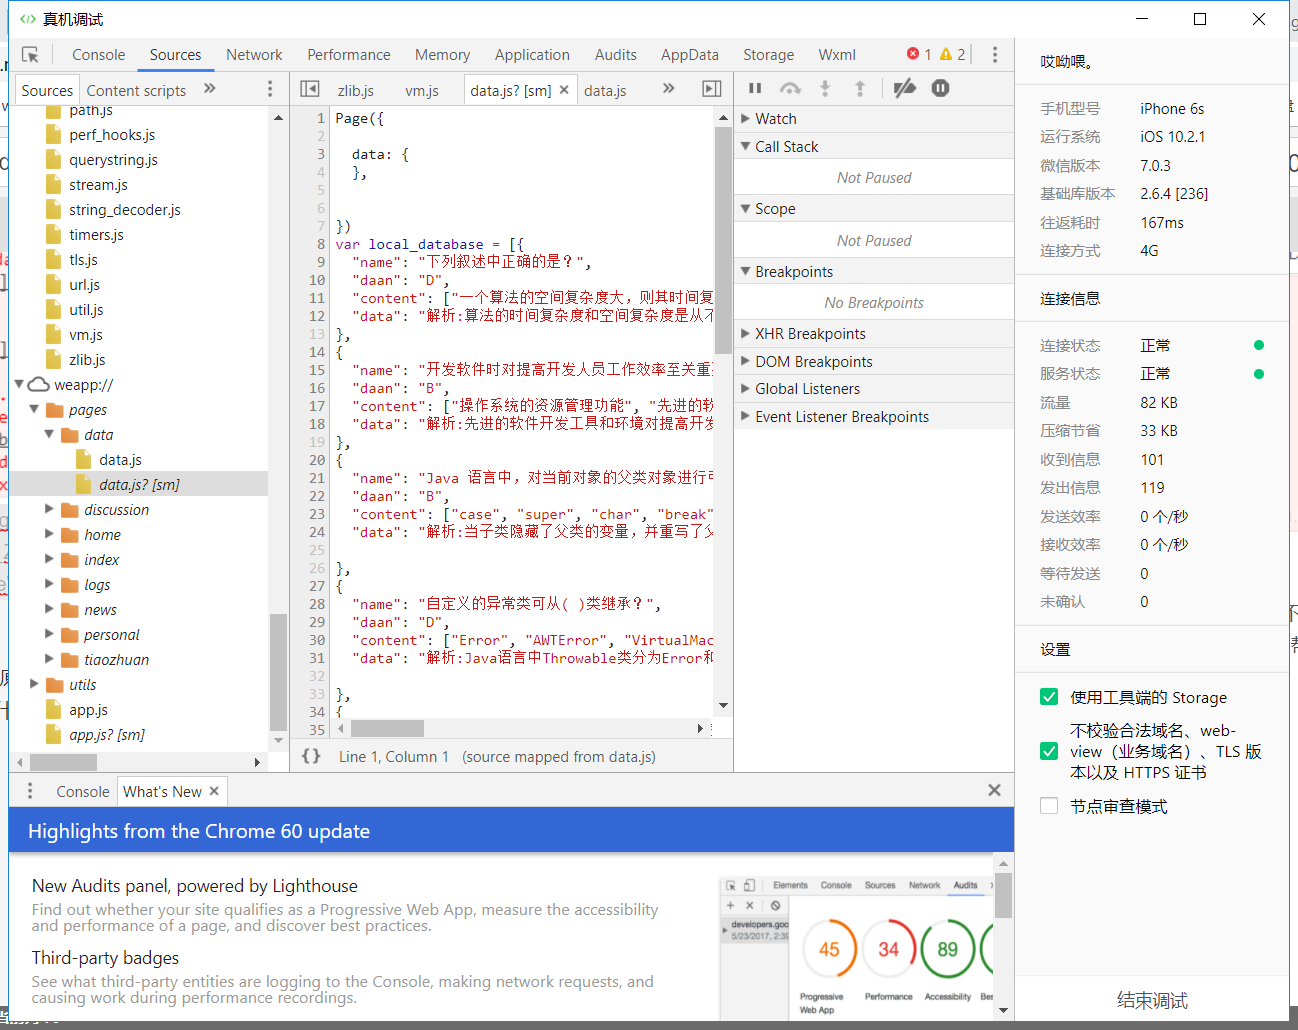The image size is (1298, 1030).
Task: Disable the certificate validation skip checkbox
Action: tap(1048, 751)
